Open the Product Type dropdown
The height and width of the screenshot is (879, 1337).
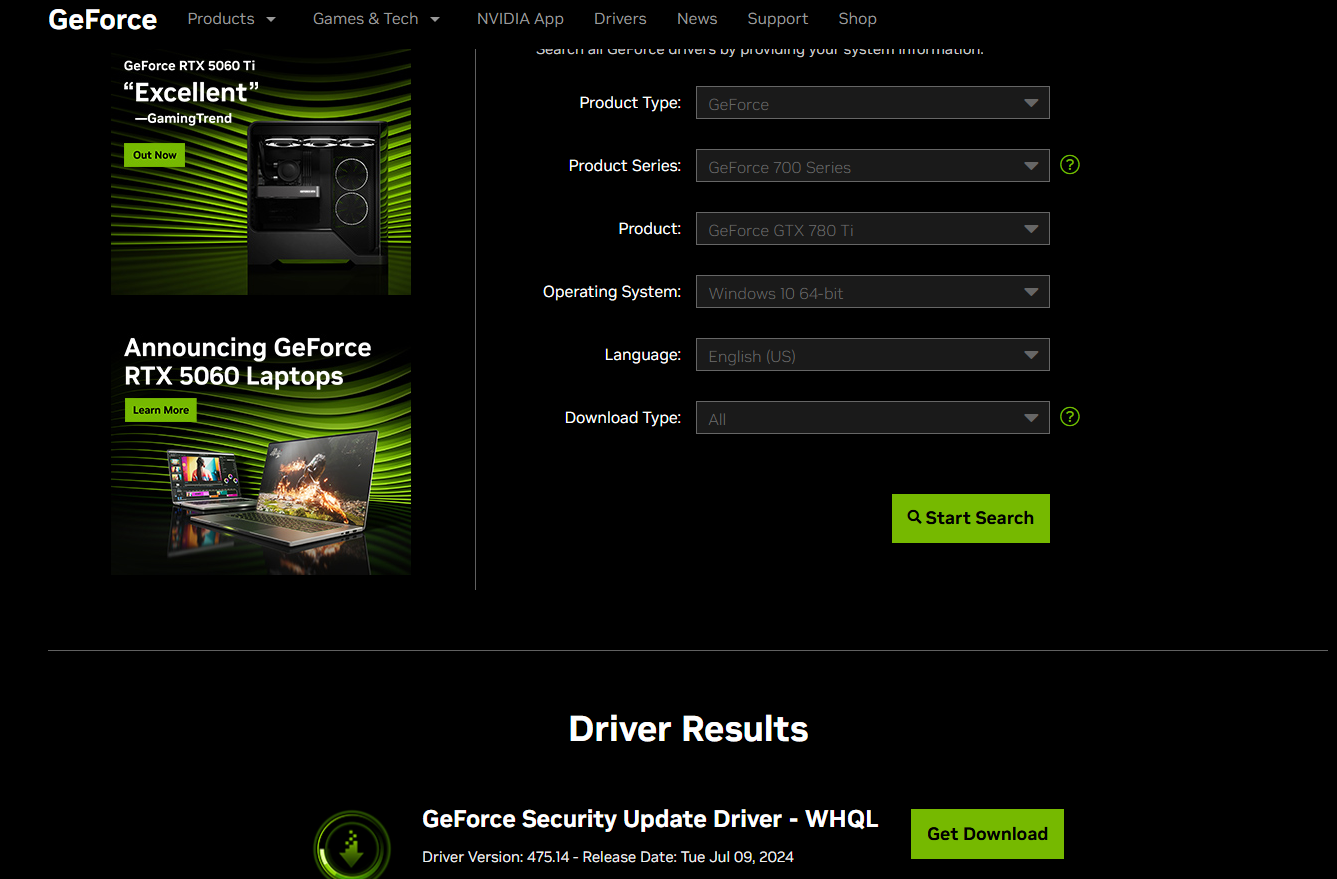(873, 103)
